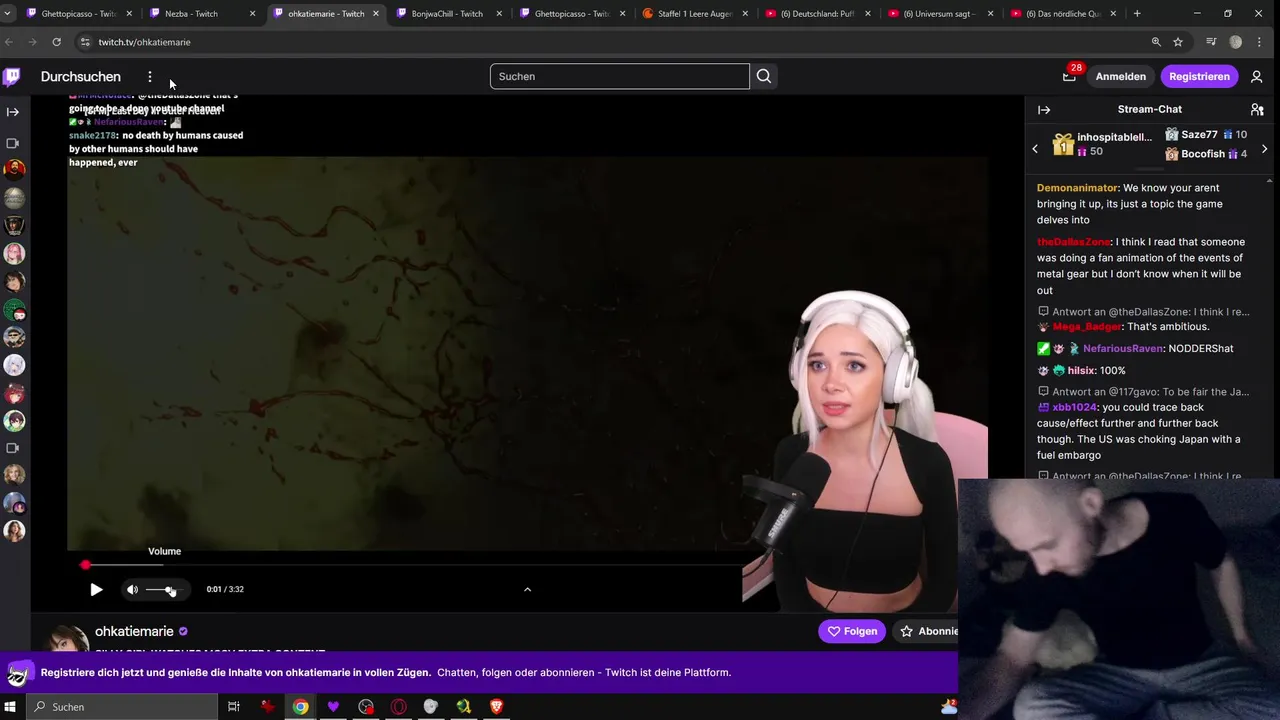Collapse the Stream-Chat panel
Screen dimensions: 1280x720
point(1044,110)
